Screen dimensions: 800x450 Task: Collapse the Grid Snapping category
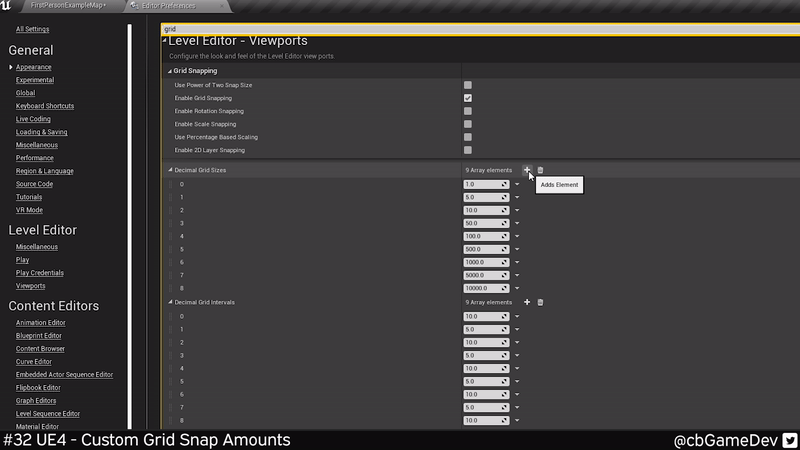pos(170,71)
